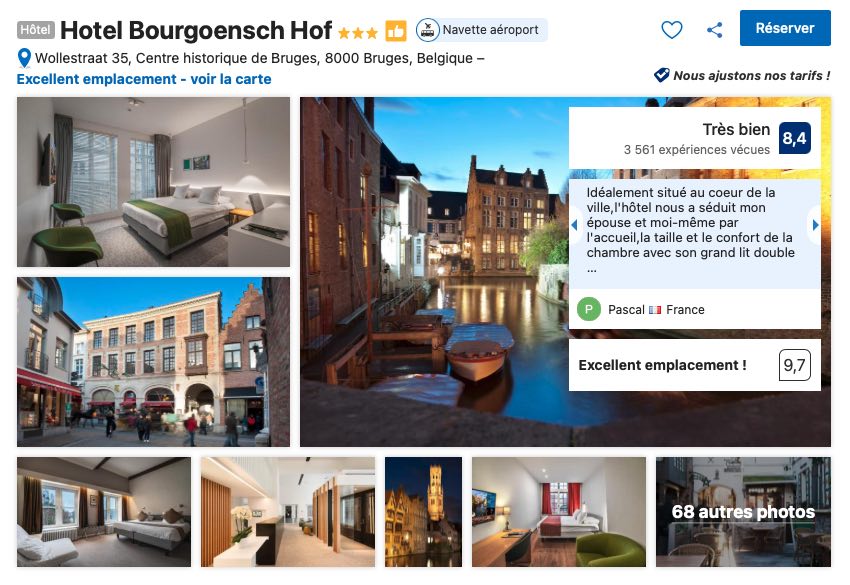The width and height of the screenshot is (850, 585).
Task: Click the 8,4 review score badge
Action: pos(794,138)
